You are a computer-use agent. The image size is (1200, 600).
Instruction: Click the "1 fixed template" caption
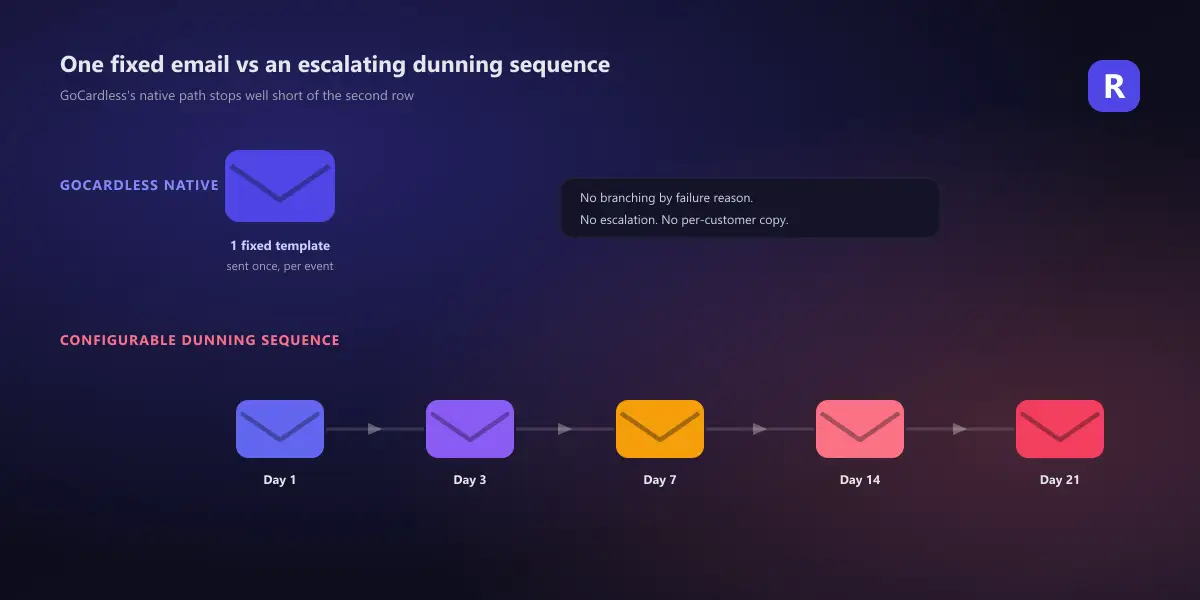click(280, 245)
